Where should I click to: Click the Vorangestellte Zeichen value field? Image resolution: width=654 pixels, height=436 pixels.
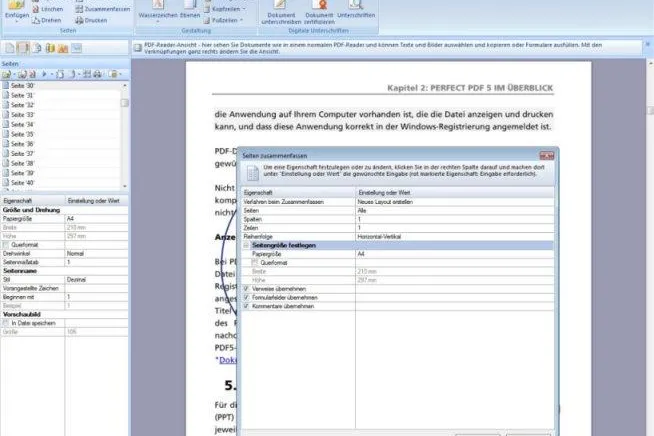pos(96,288)
